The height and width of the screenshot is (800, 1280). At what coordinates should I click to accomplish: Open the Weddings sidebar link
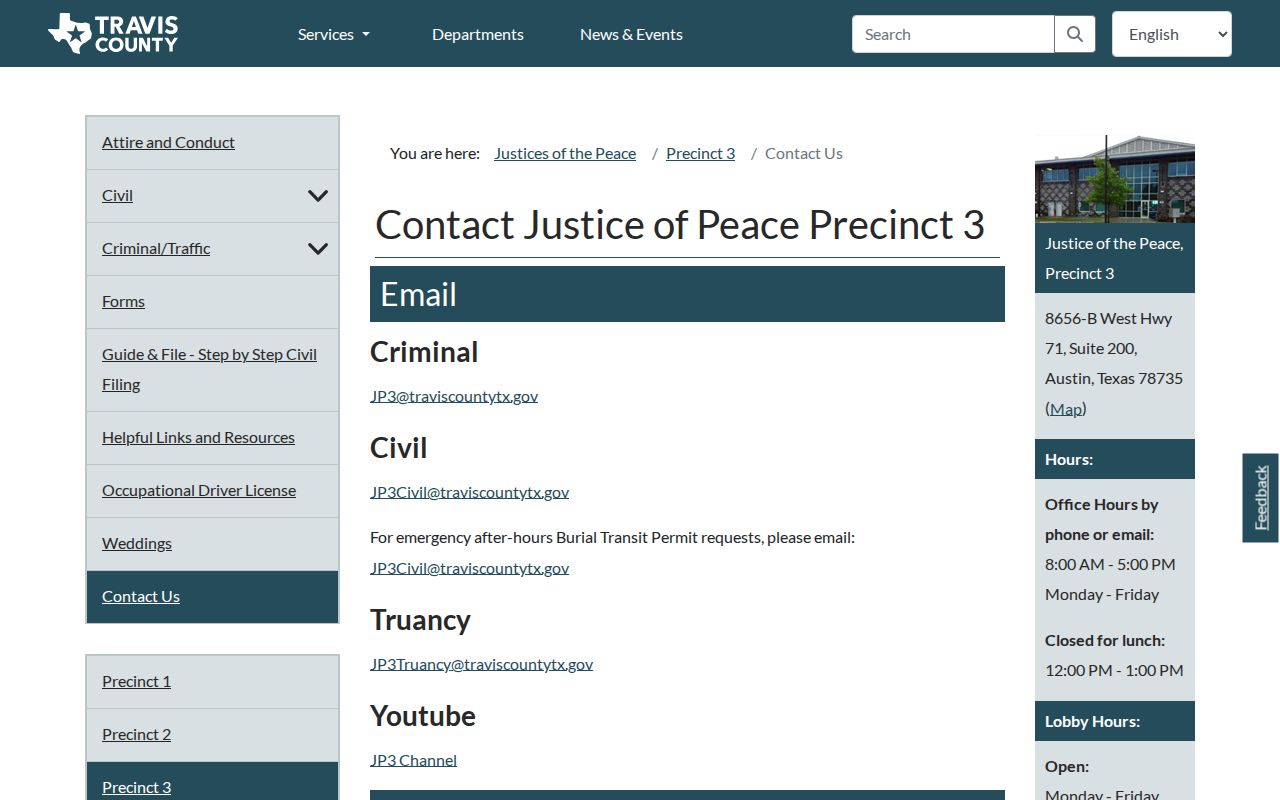tap(137, 543)
